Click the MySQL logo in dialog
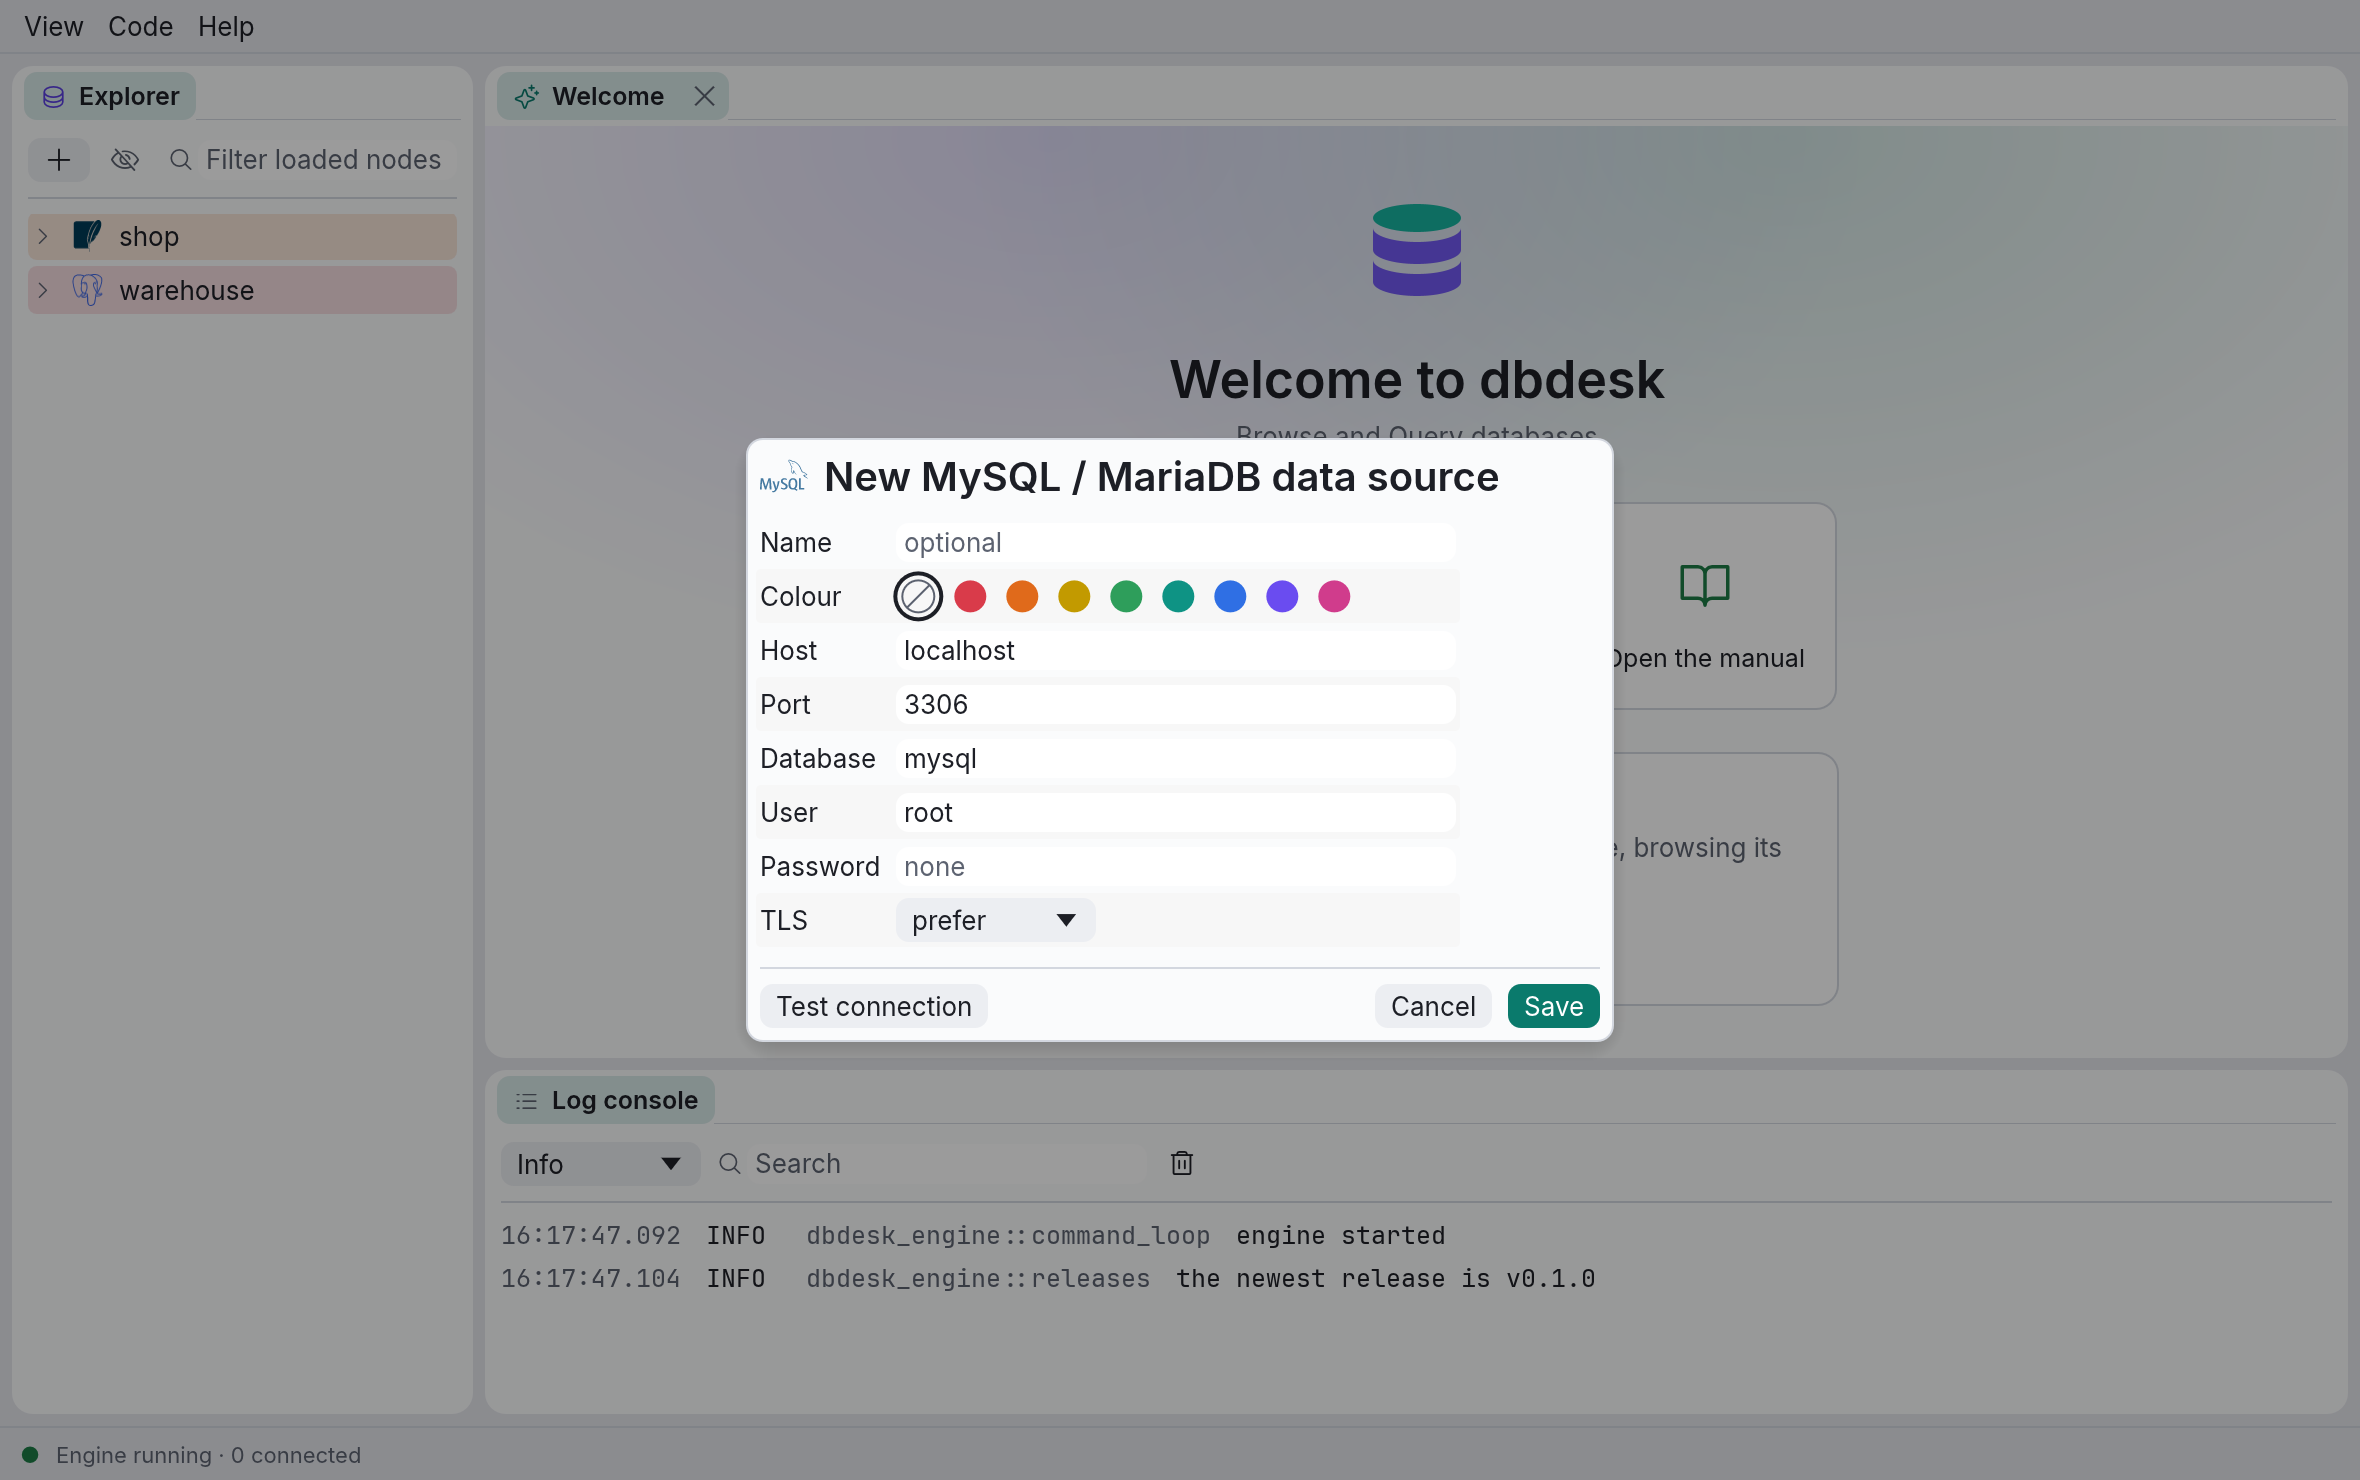Viewport: 2360px width, 1480px height. click(x=783, y=477)
